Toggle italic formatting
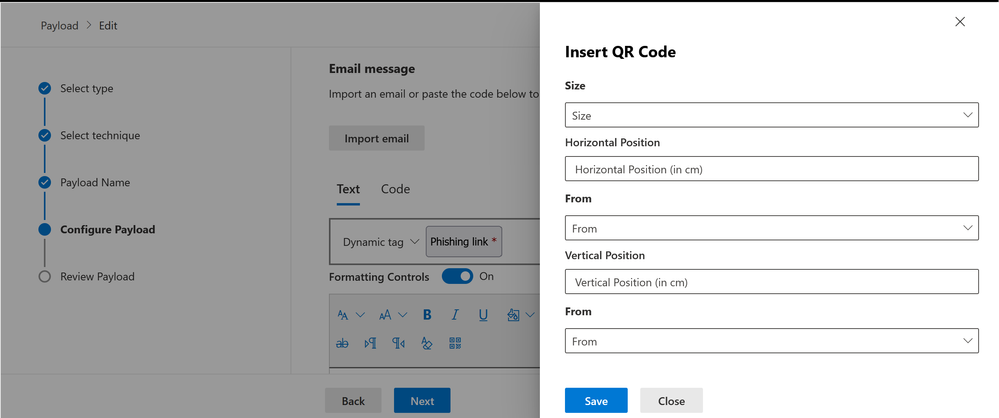Viewport: 999px width, 418px height. [455, 315]
